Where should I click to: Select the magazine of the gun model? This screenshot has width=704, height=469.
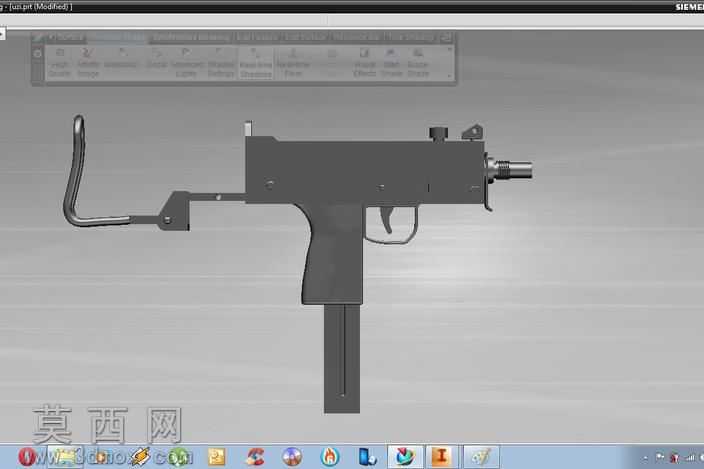pyautogui.click(x=342, y=358)
